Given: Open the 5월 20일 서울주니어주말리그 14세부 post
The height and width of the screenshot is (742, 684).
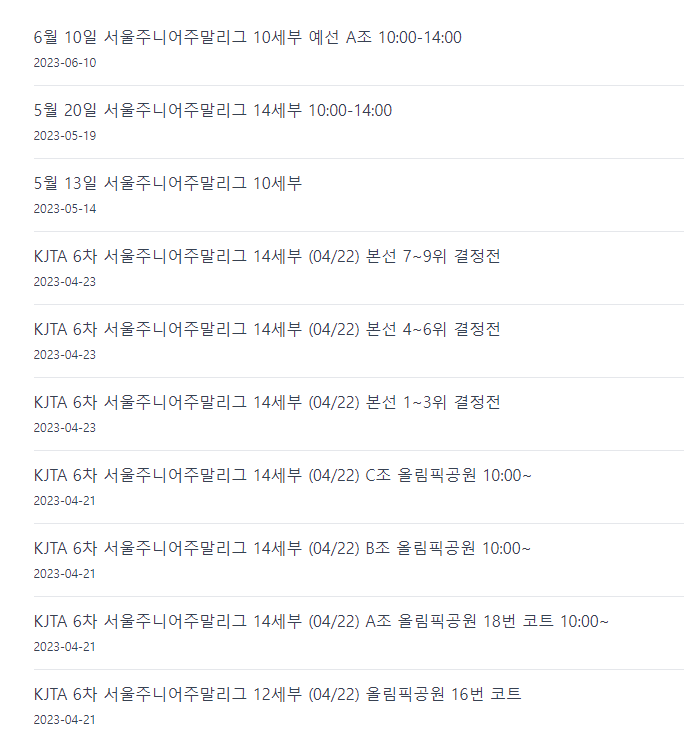Looking at the screenshot, I should pos(213,110).
